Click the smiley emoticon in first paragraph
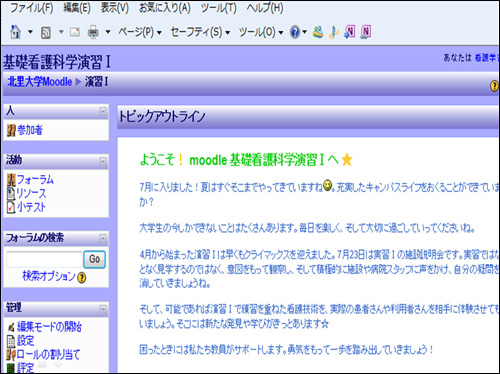500x374 pixels. pos(328,186)
